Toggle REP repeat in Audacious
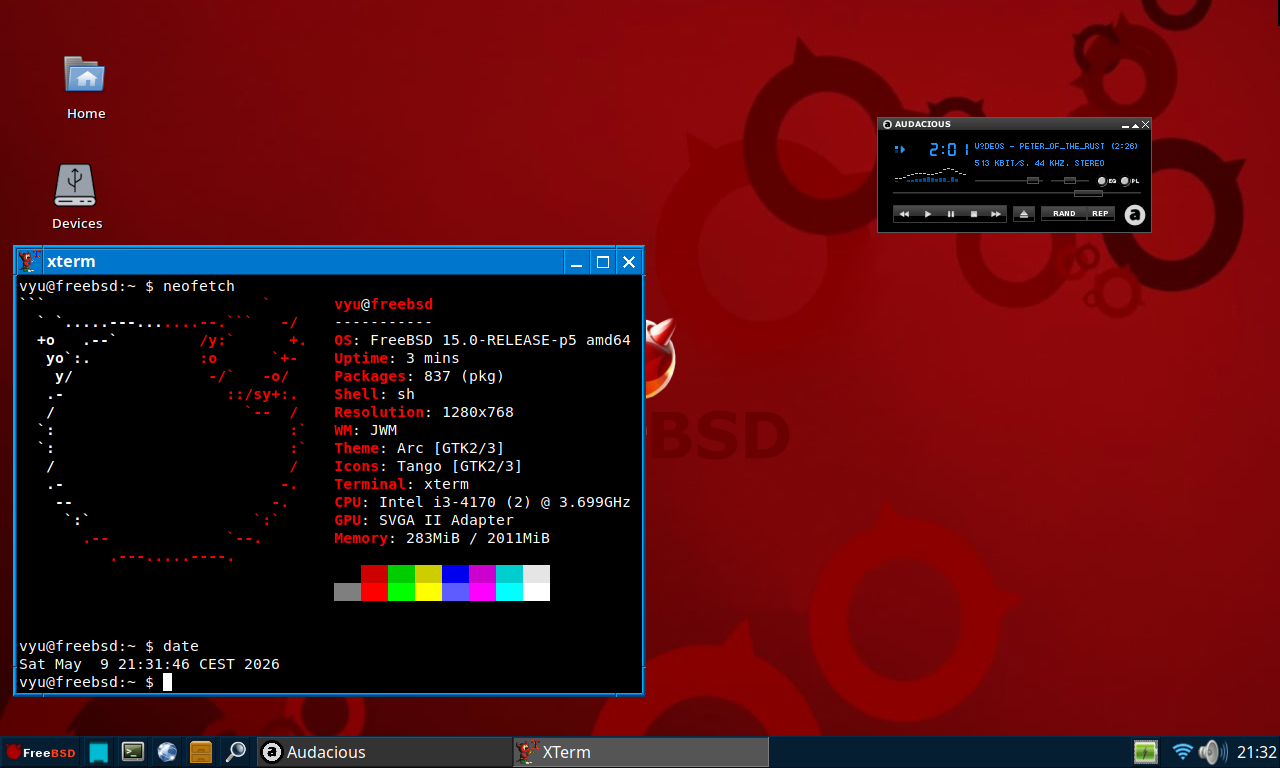1280x768 pixels. tap(1100, 214)
